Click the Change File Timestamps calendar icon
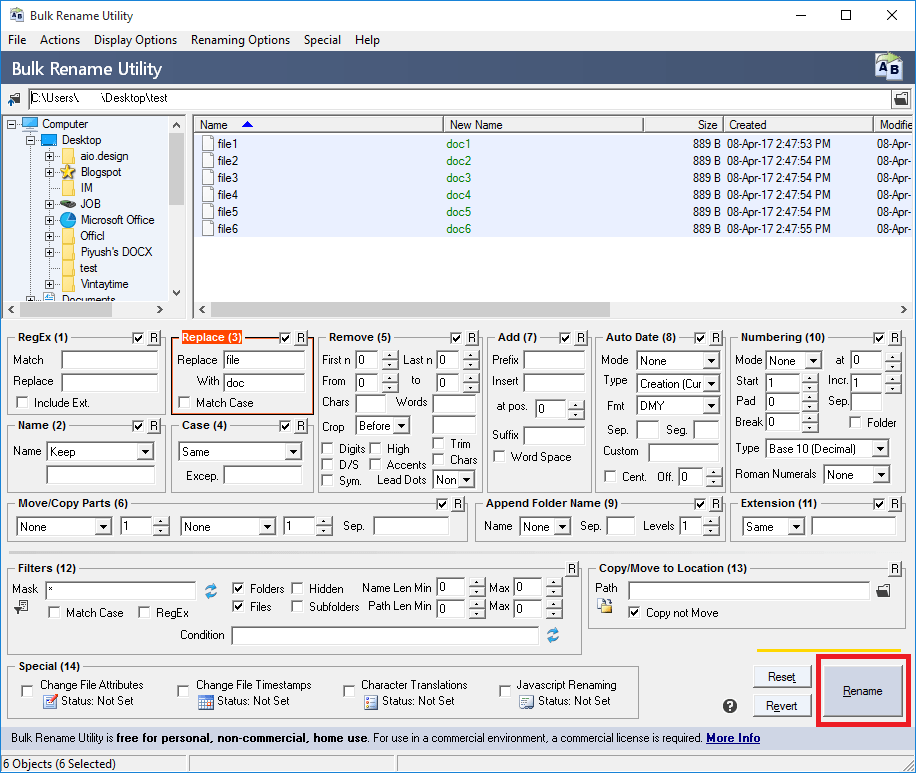This screenshot has height=773, width=916. click(x=206, y=701)
